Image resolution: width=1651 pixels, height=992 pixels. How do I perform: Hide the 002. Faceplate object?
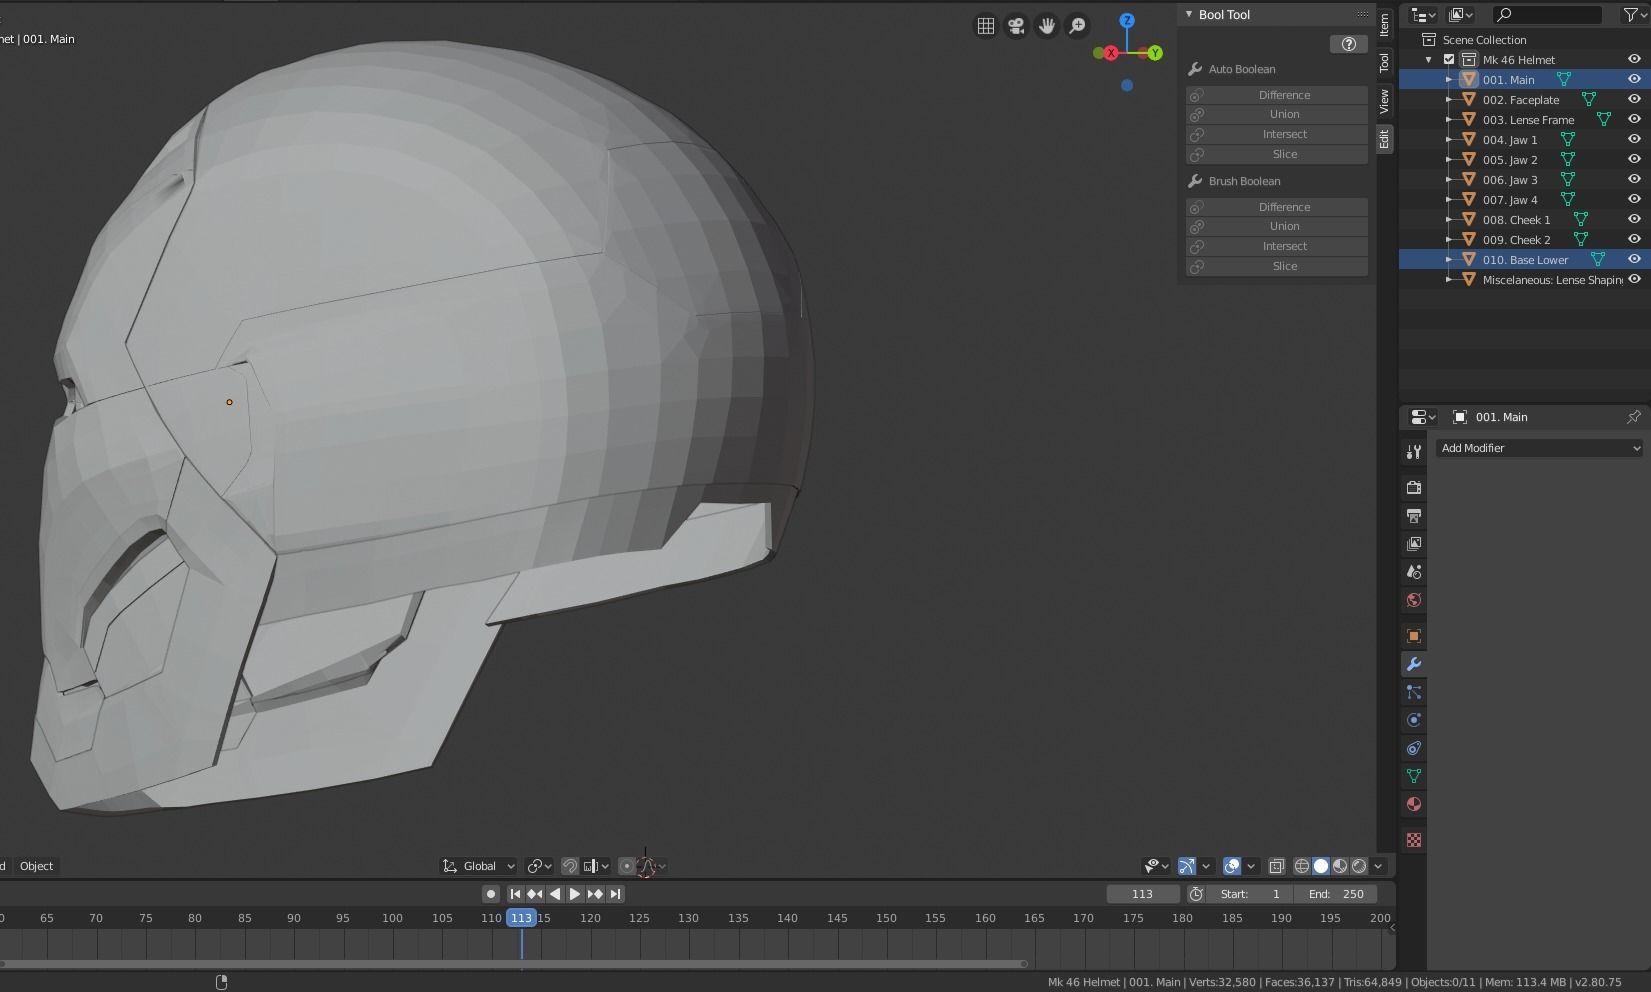pos(1635,100)
